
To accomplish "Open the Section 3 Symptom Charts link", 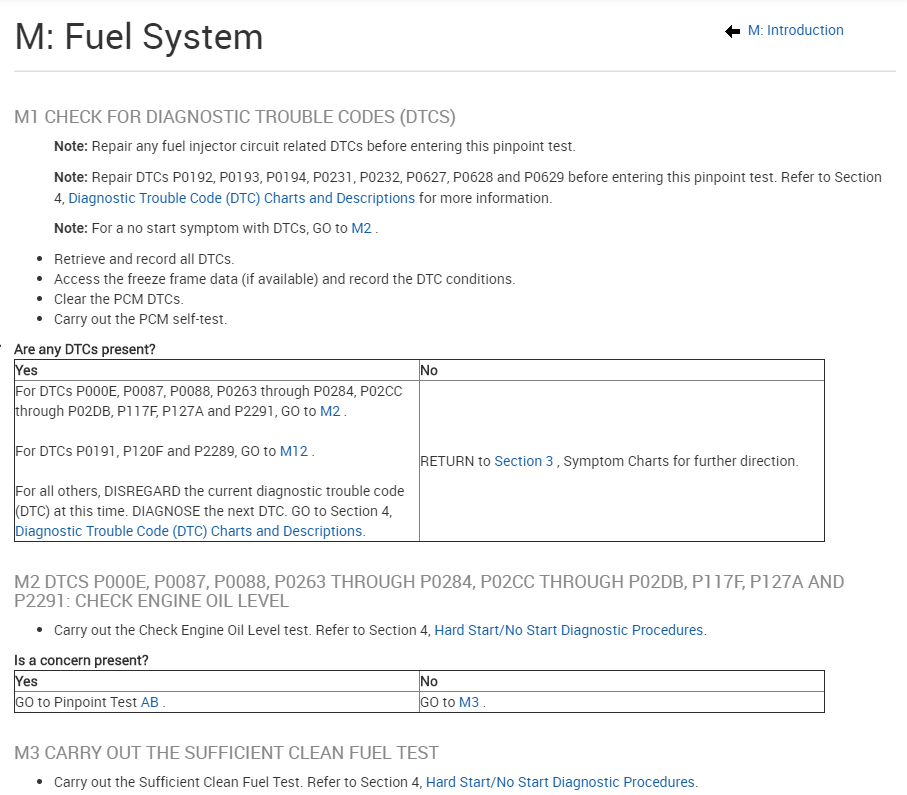I will pos(524,461).
